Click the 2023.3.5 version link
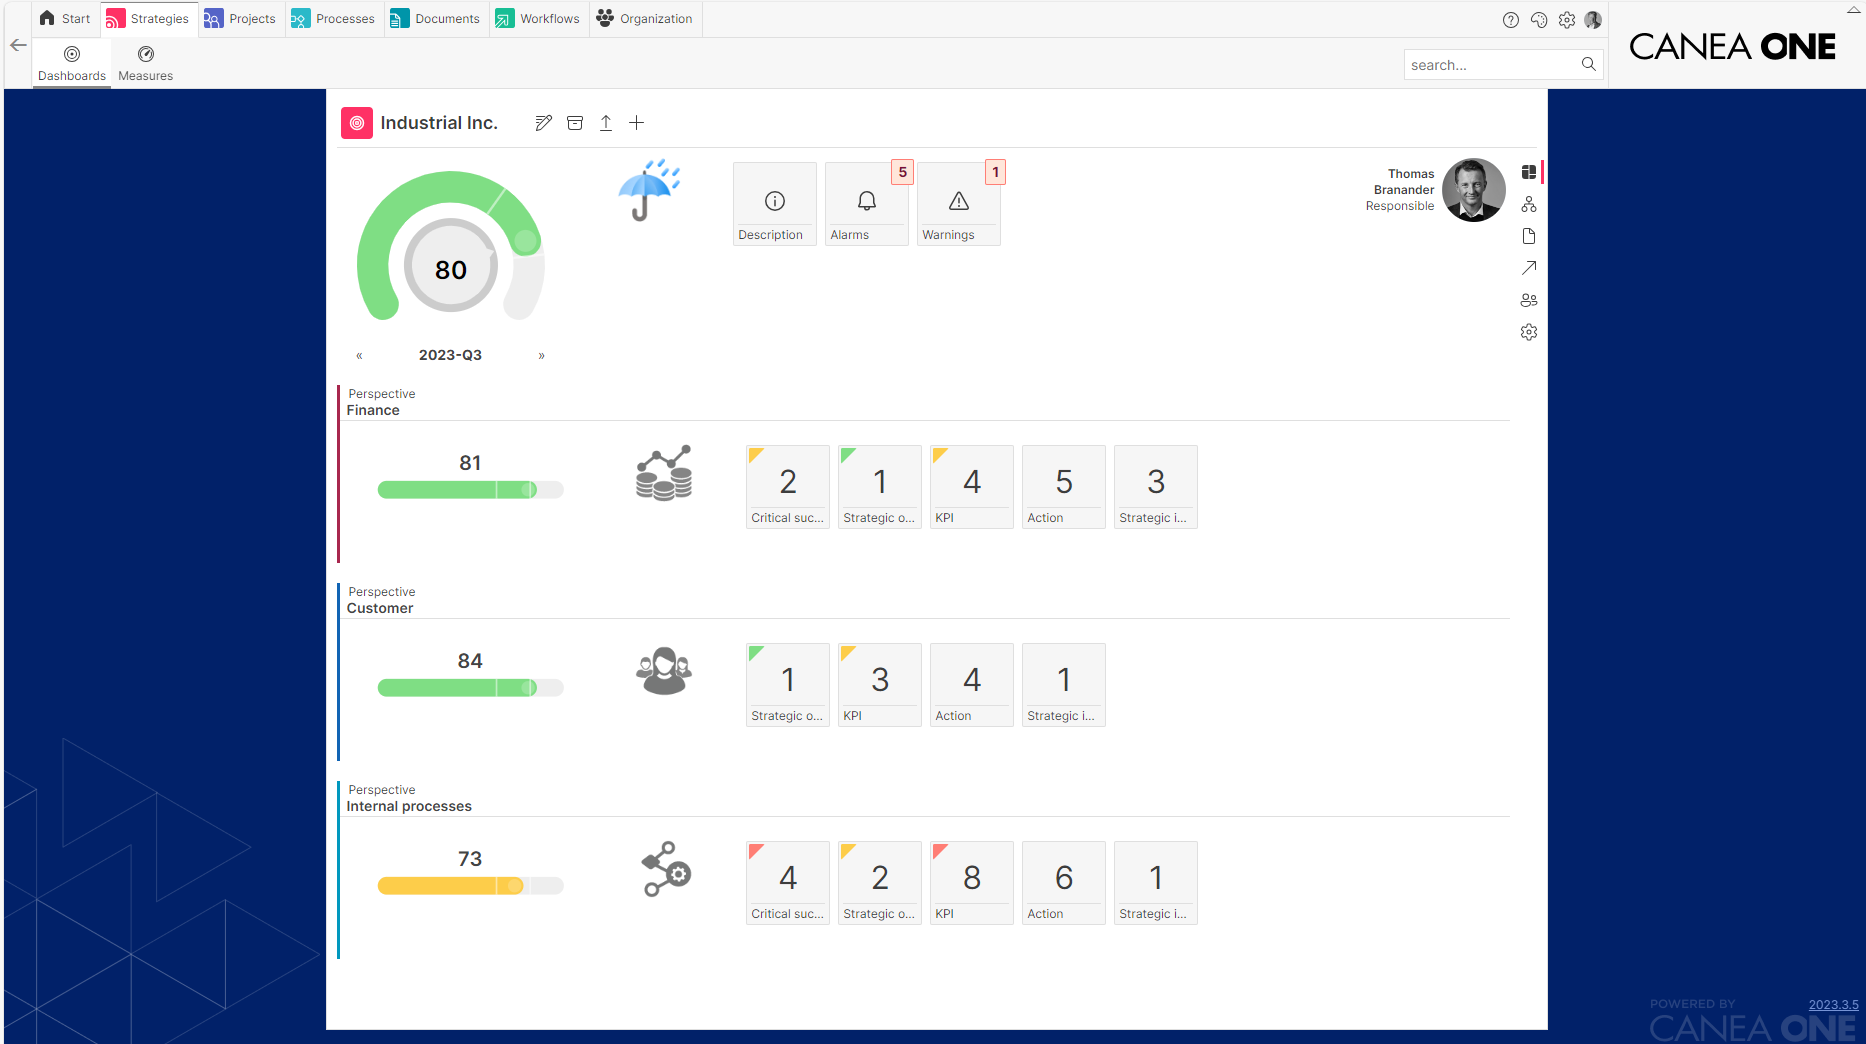Image resolution: width=1866 pixels, height=1044 pixels. click(1833, 1005)
